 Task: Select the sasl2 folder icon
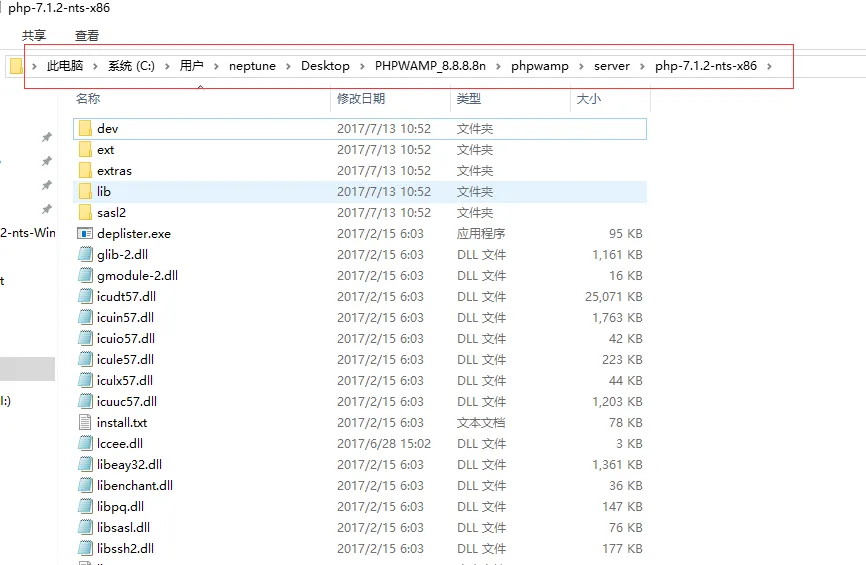(x=85, y=213)
